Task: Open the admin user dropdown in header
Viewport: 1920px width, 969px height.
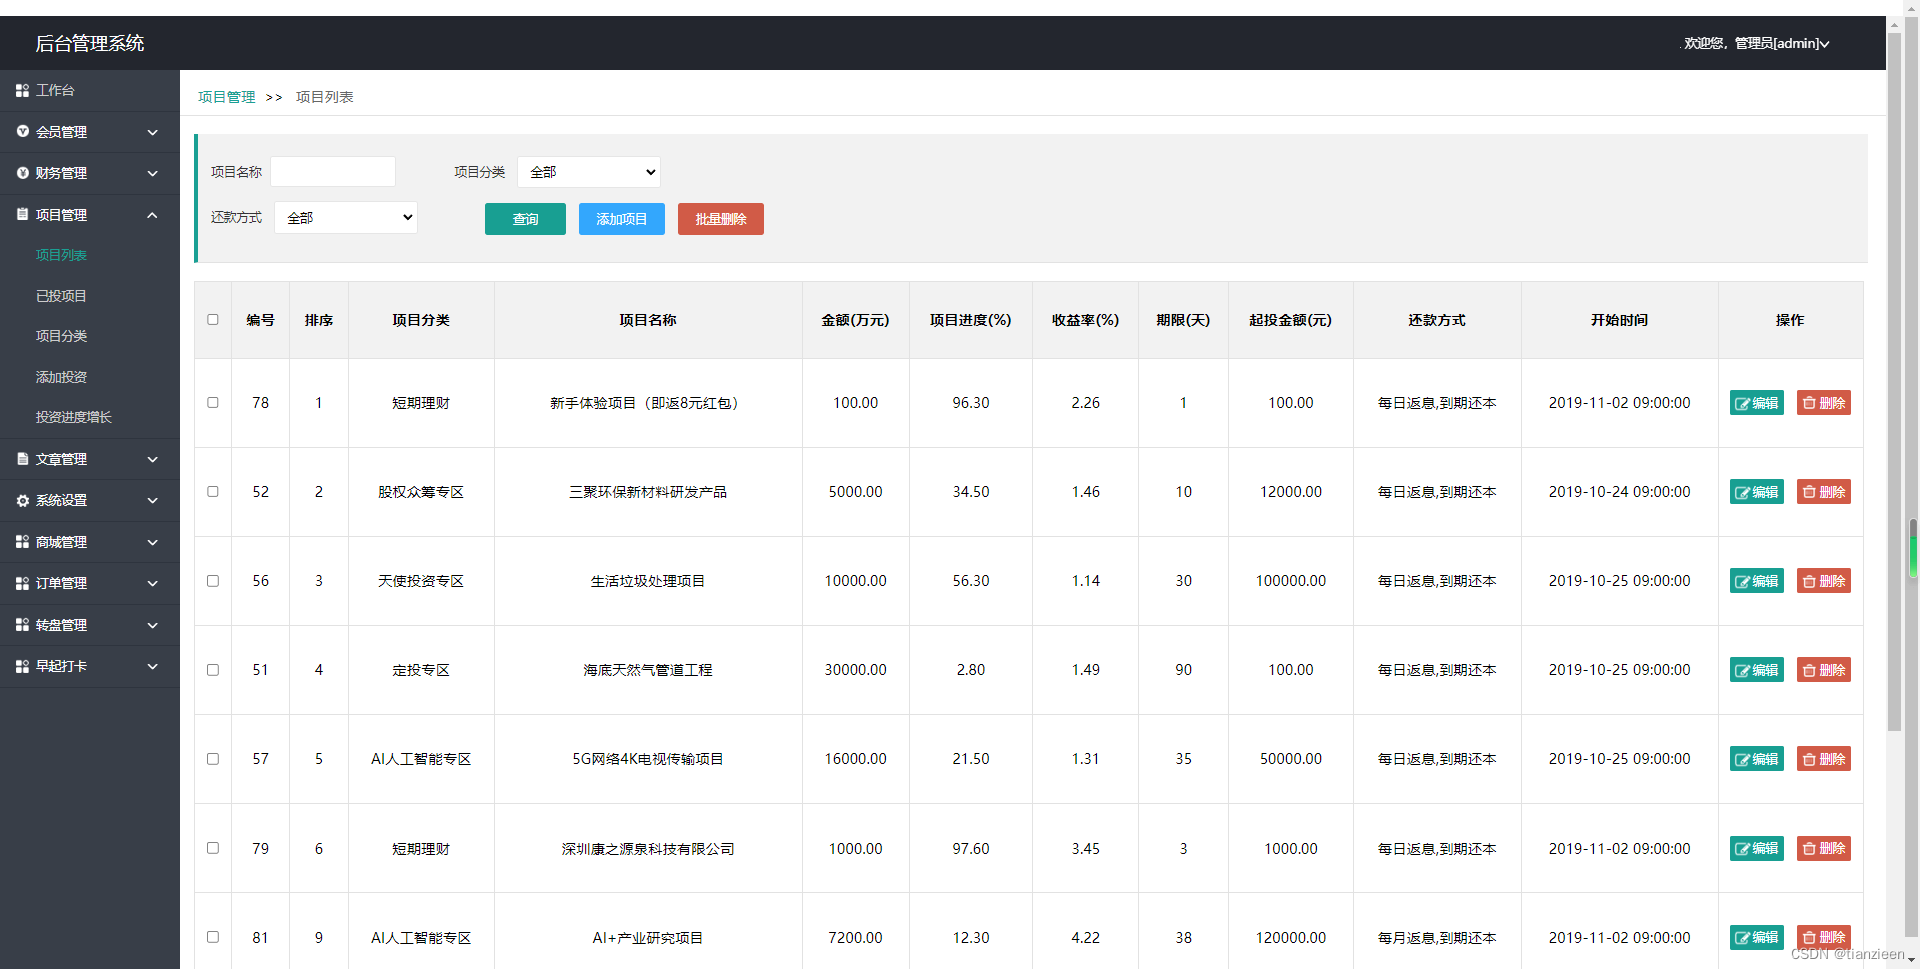Action: [1757, 43]
